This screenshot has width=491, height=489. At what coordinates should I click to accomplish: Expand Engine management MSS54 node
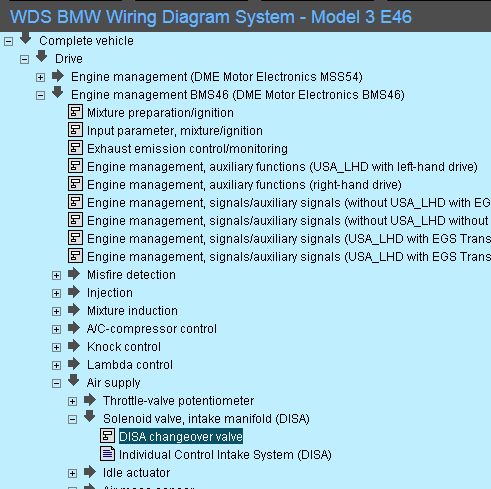coord(41,78)
